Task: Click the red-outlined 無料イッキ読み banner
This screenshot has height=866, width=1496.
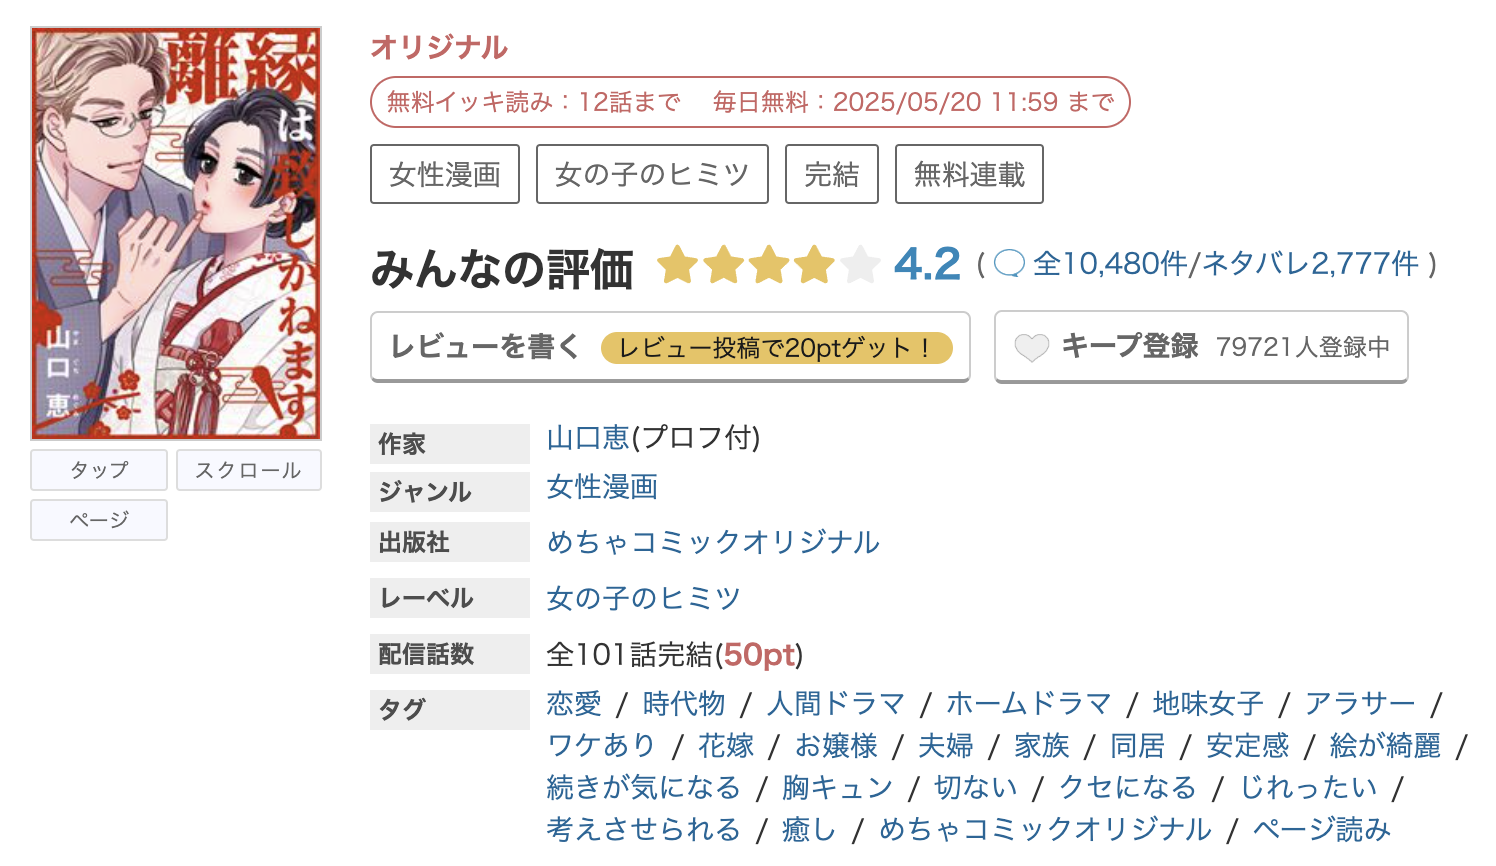Action: click(x=748, y=101)
